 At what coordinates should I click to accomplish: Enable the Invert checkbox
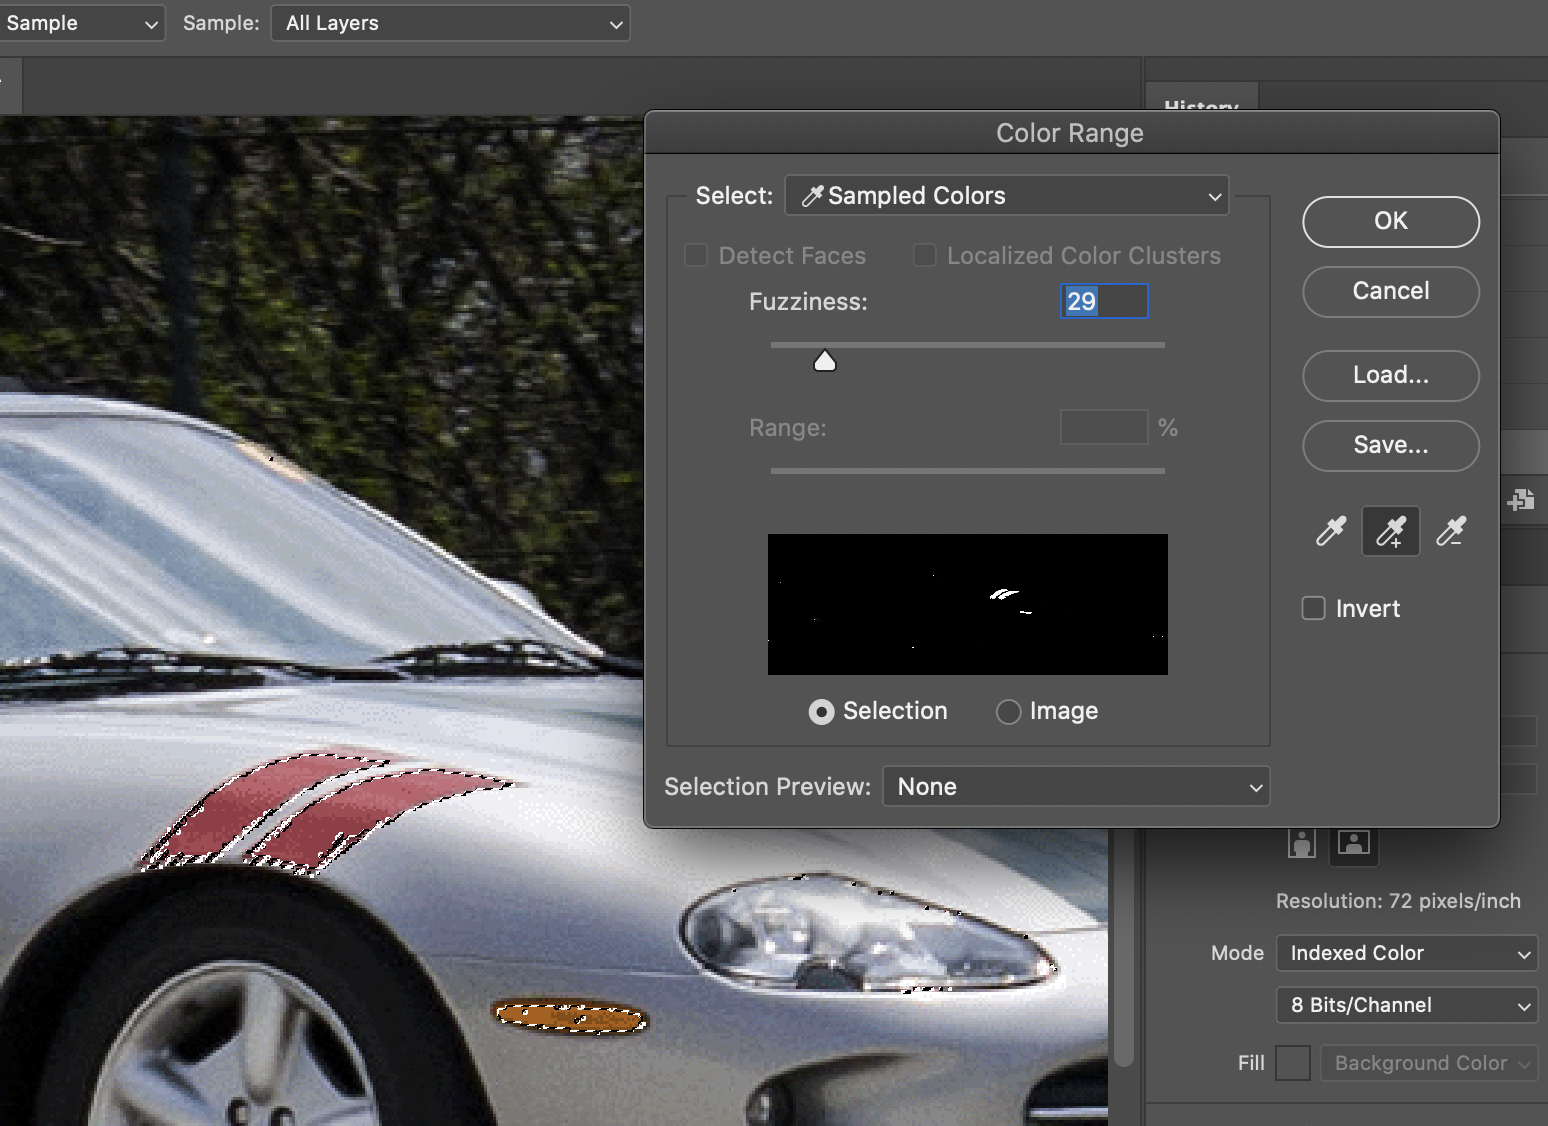[x=1313, y=608]
